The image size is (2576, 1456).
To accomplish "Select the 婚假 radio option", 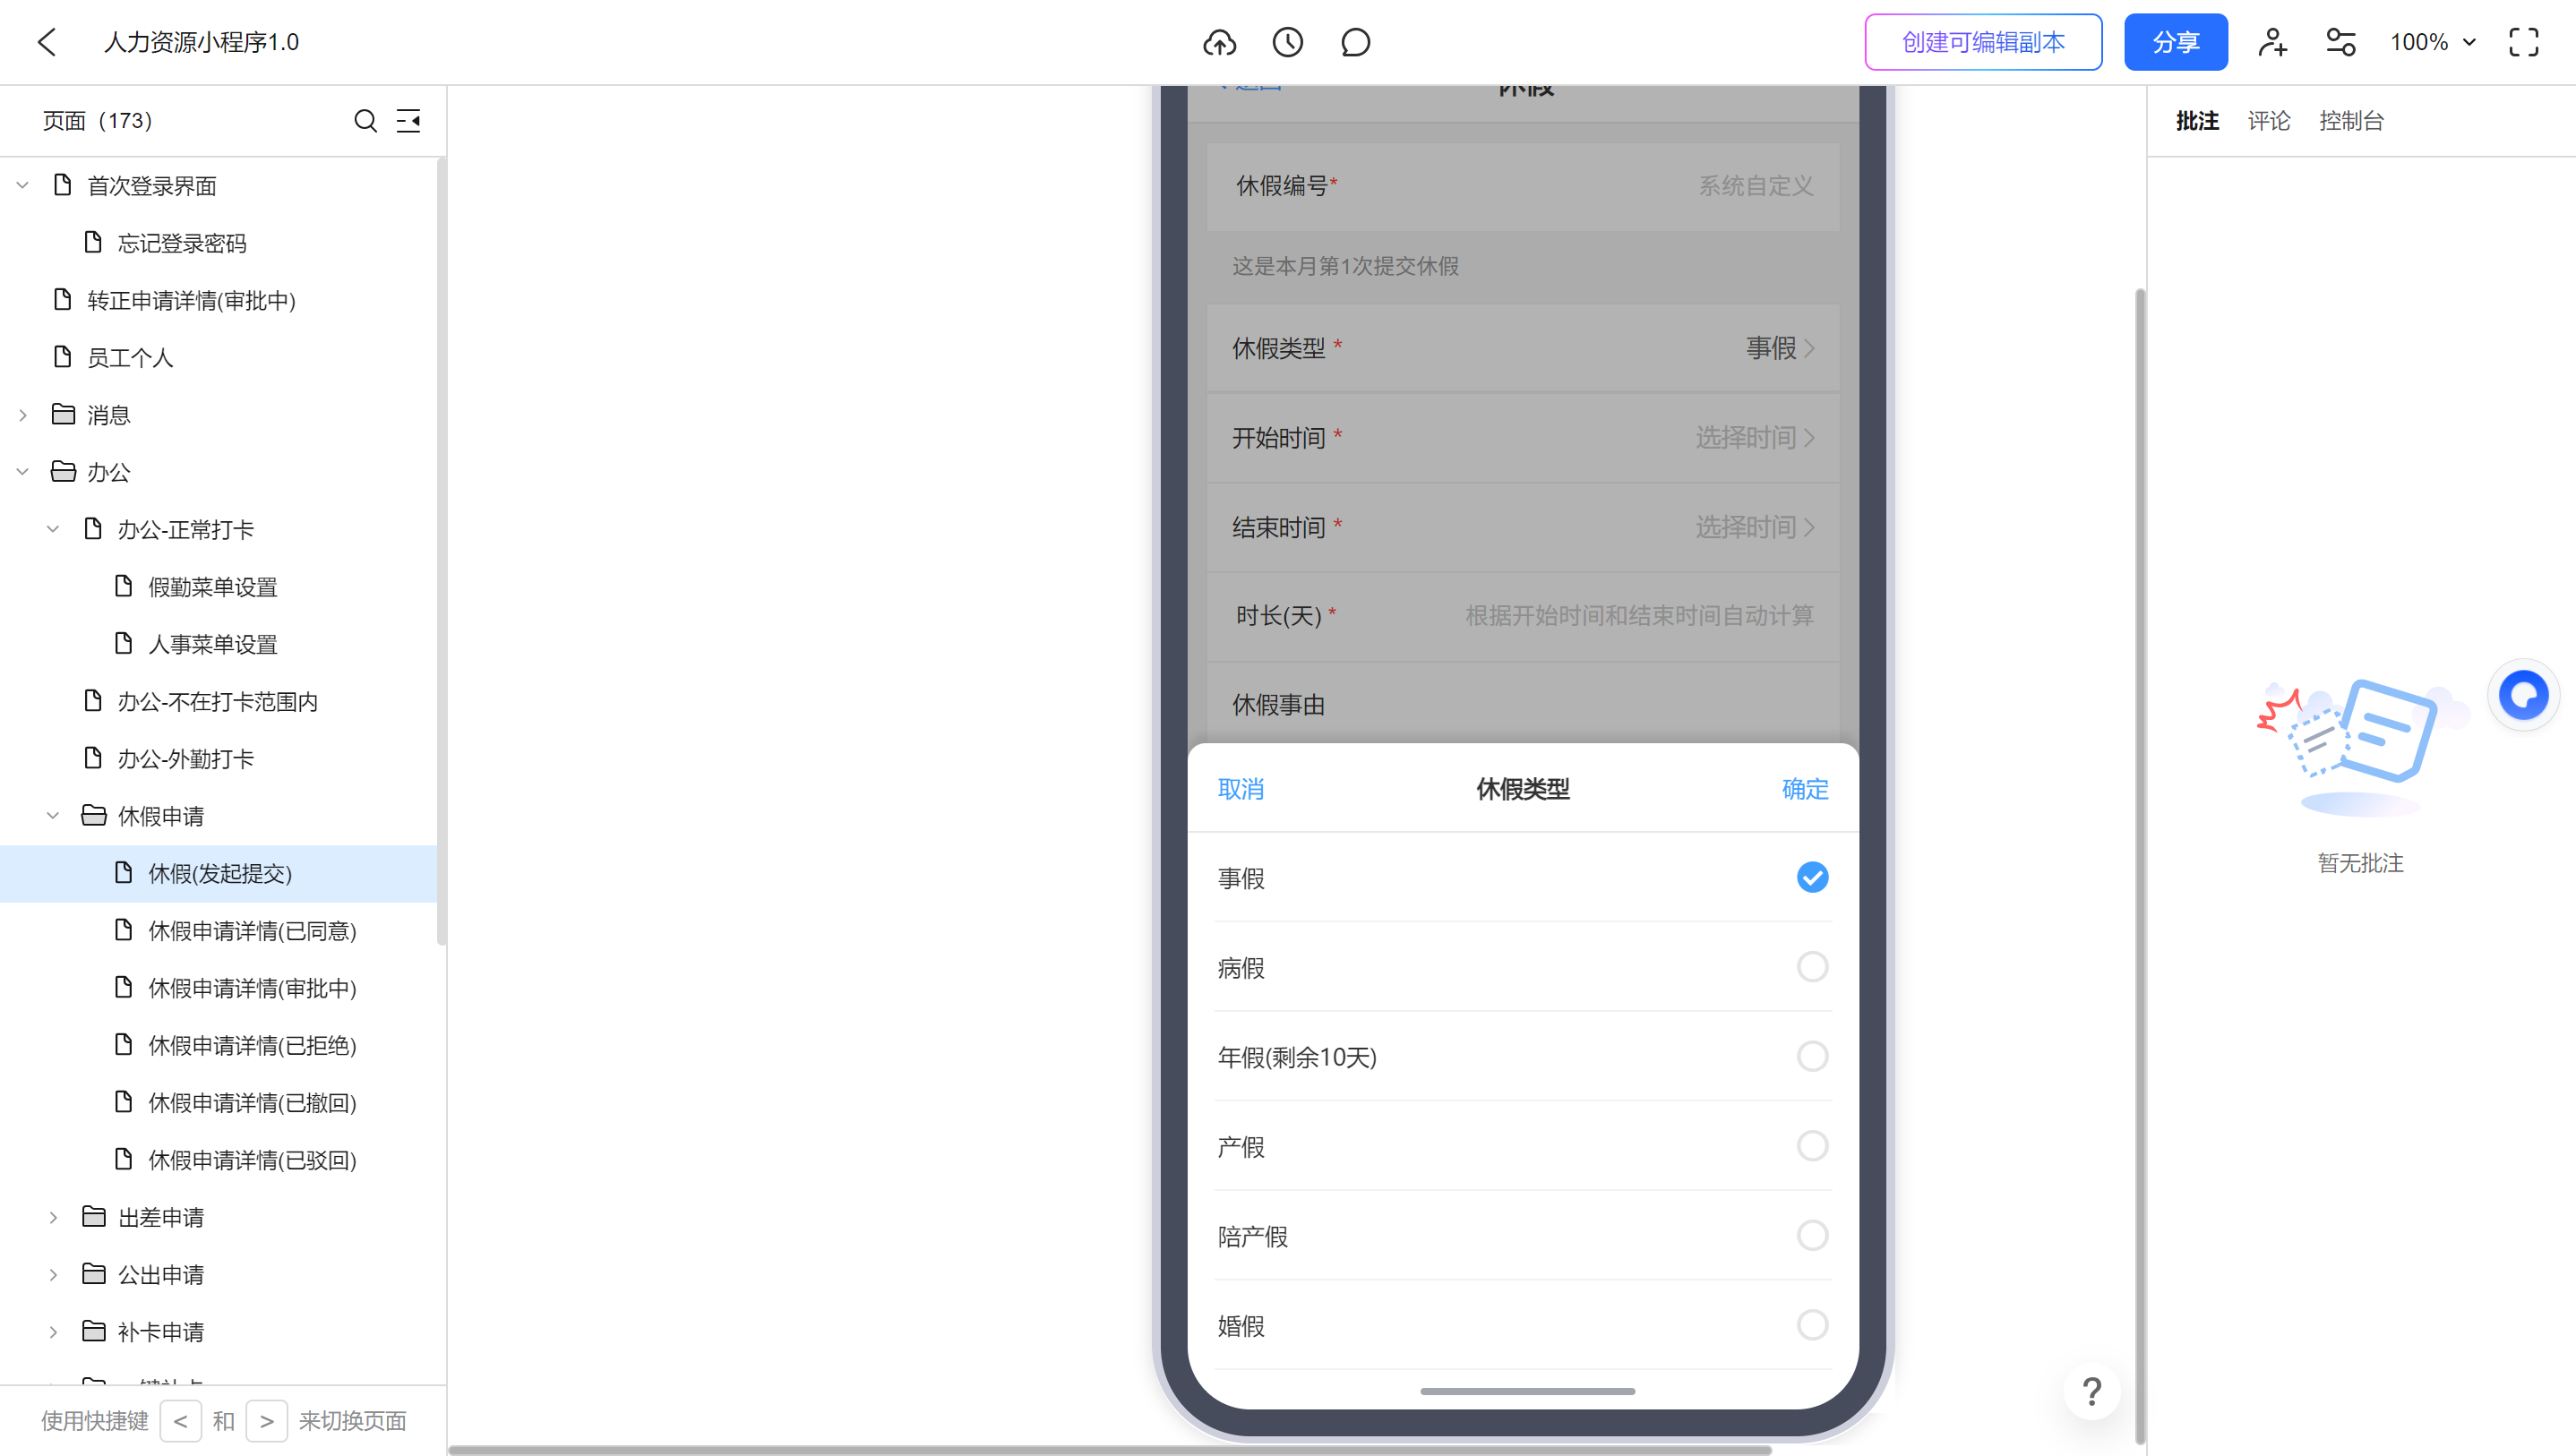I will pyautogui.click(x=1811, y=1325).
